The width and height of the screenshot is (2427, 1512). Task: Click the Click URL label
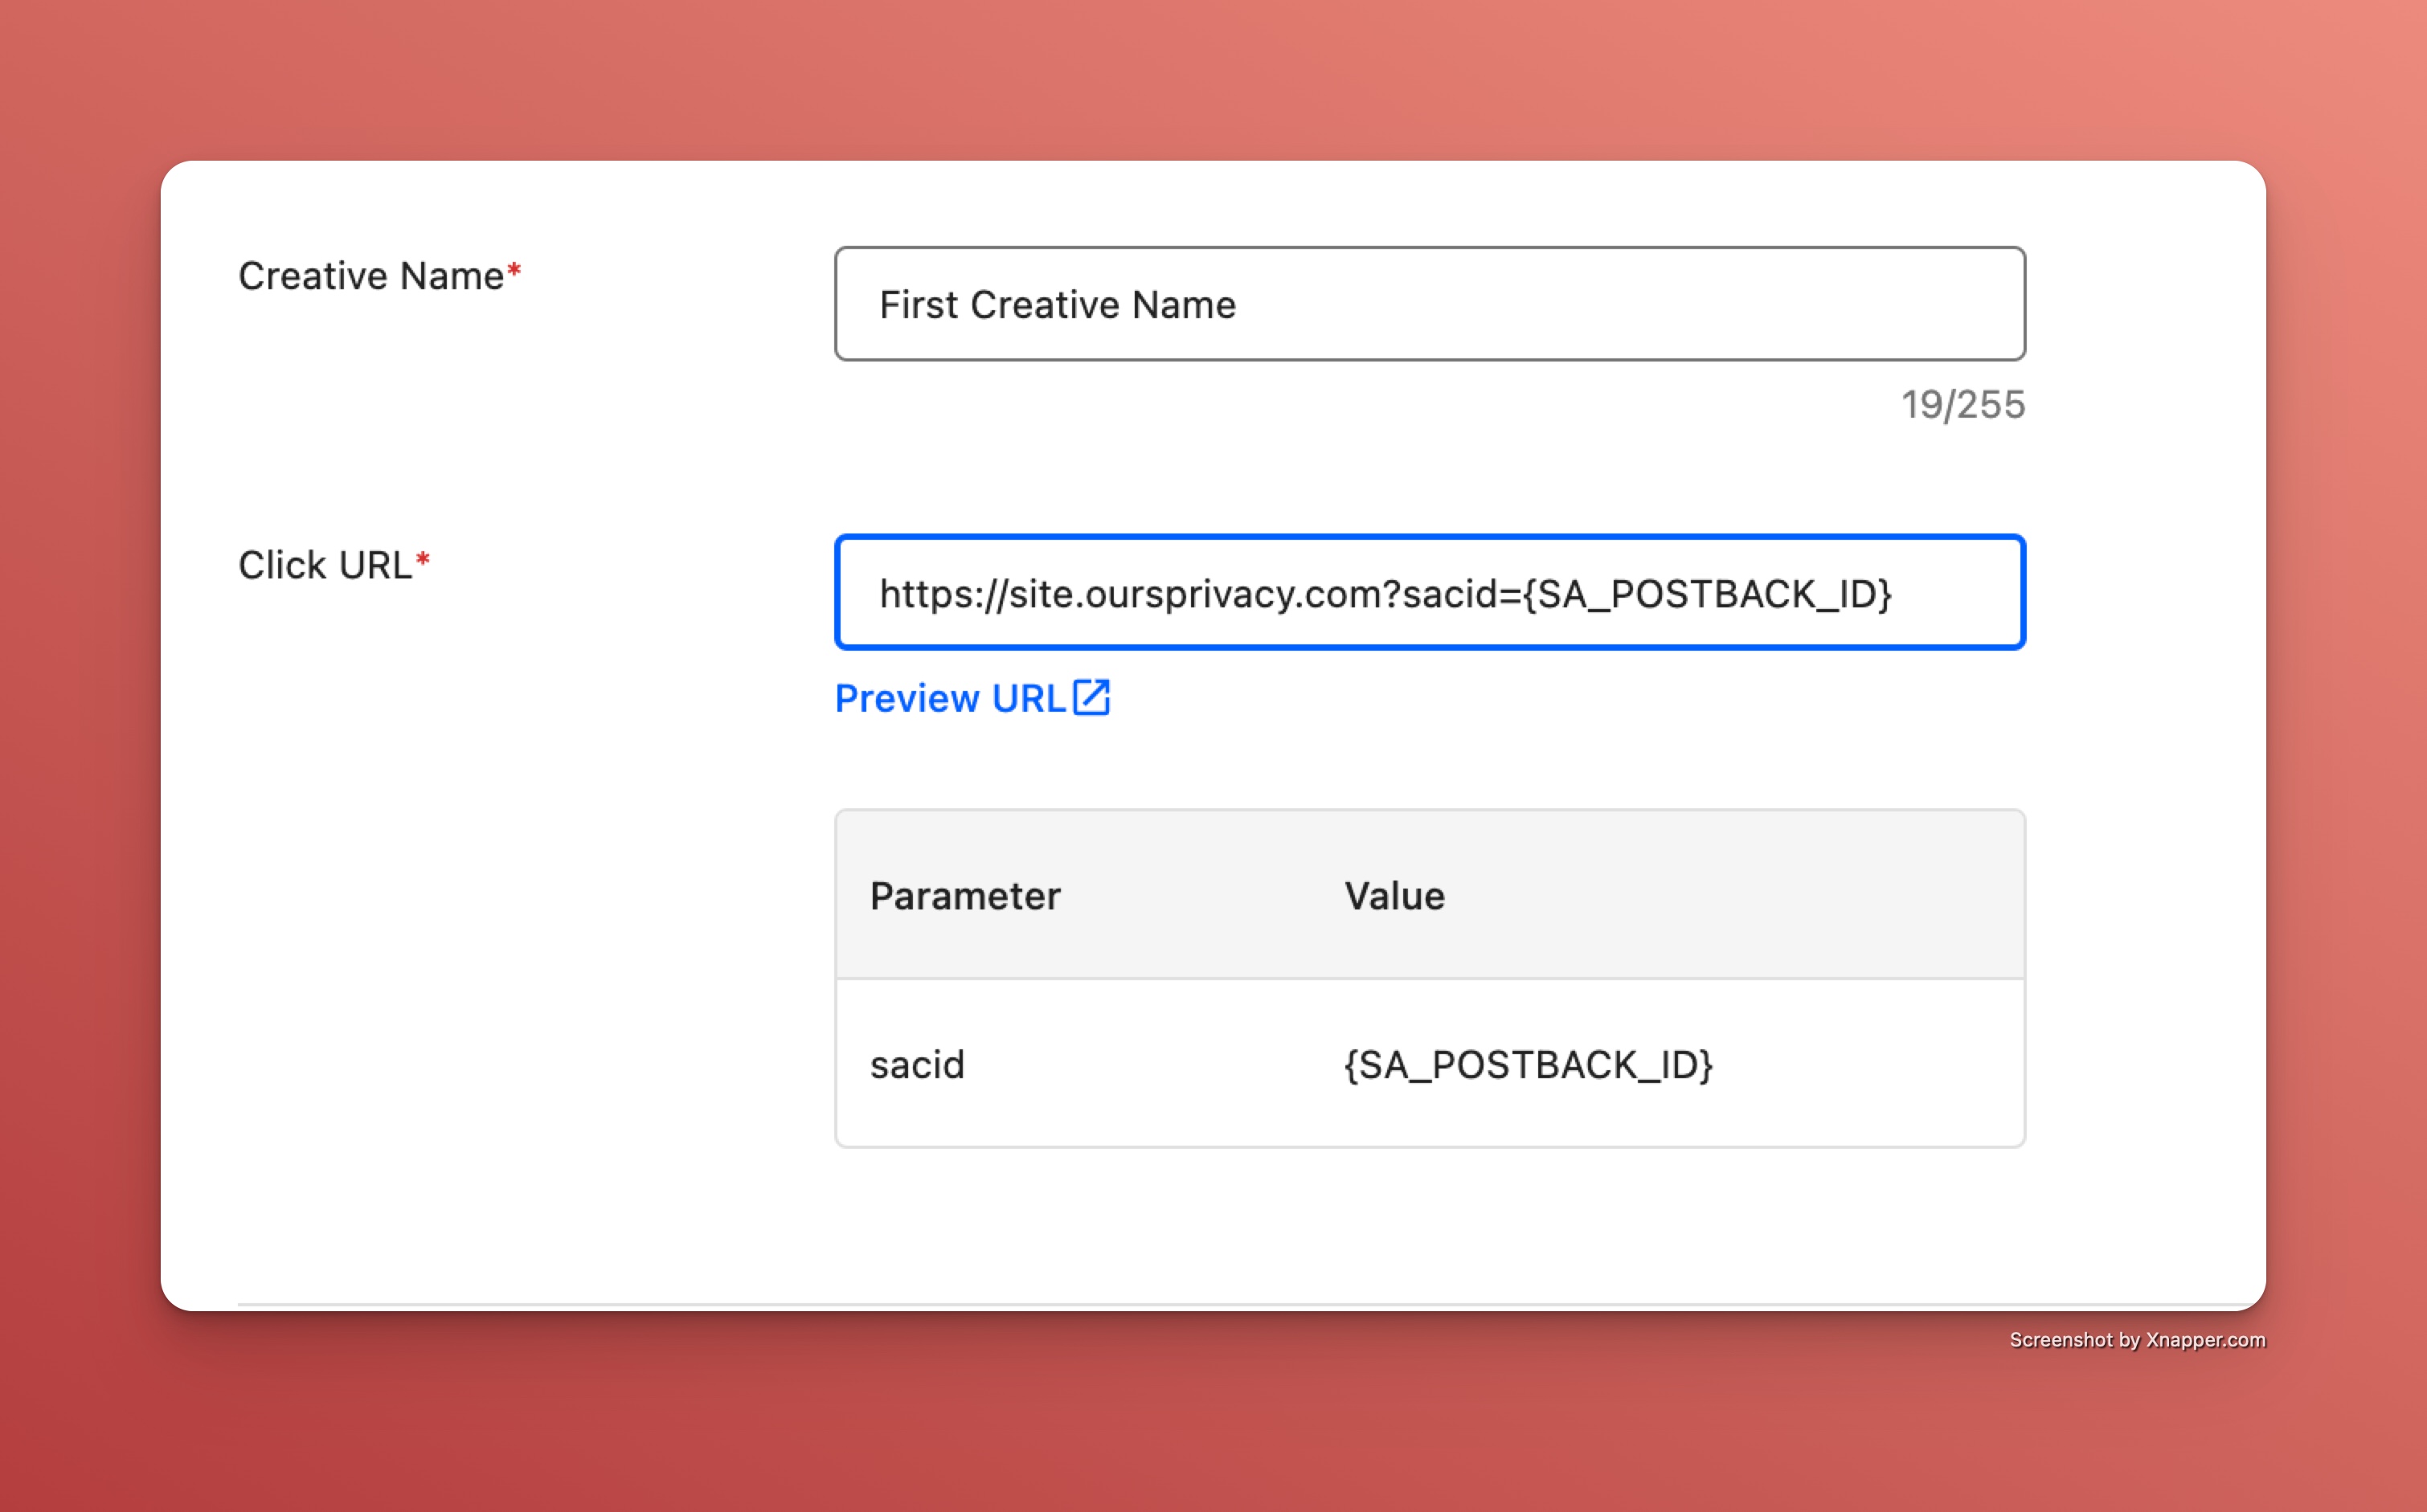click(x=324, y=565)
